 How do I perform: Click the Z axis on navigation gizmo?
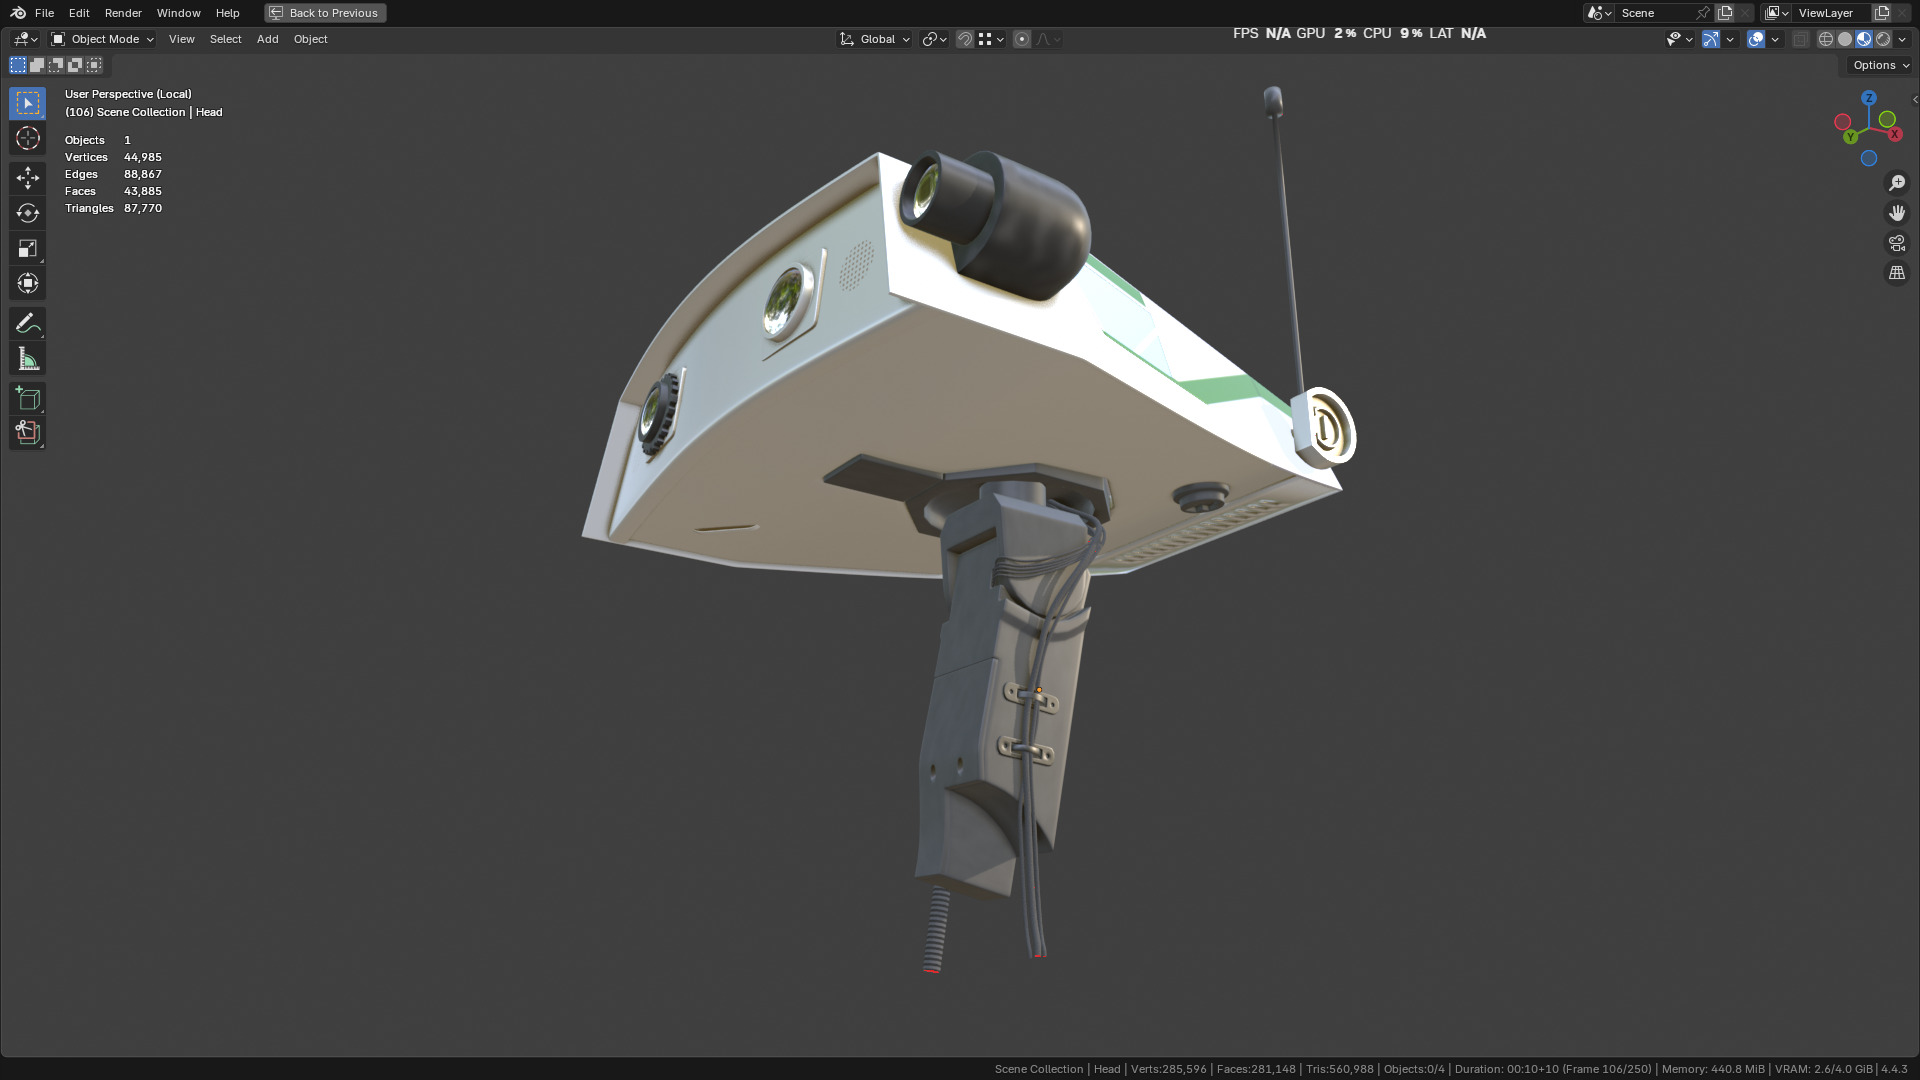coord(1868,98)
